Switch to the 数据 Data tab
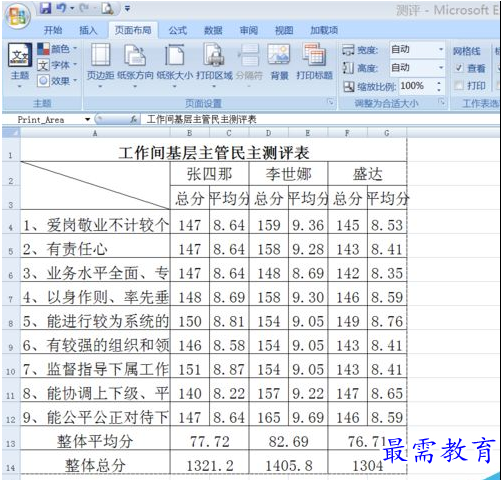This screenshot has height=482, width=504. tap(213, 30)
